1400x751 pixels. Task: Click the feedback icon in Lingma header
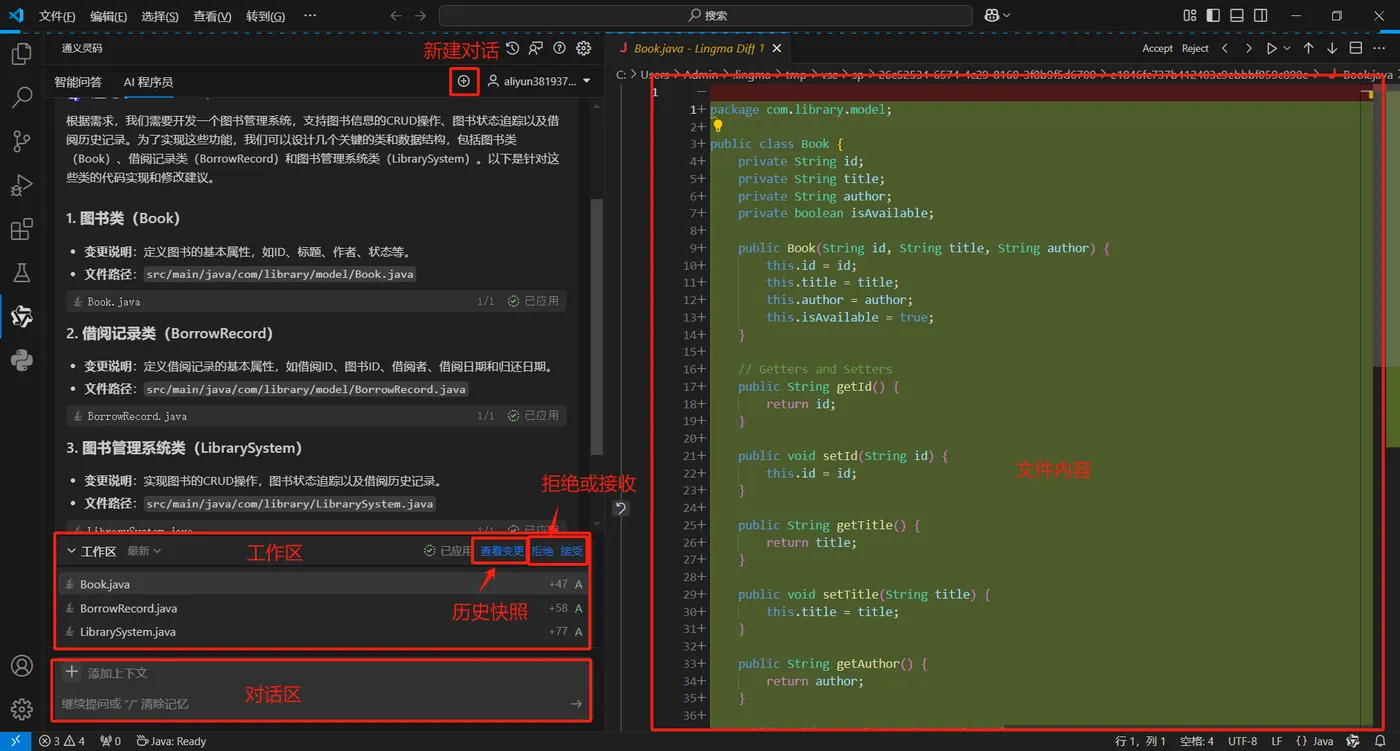pos(536,48)
